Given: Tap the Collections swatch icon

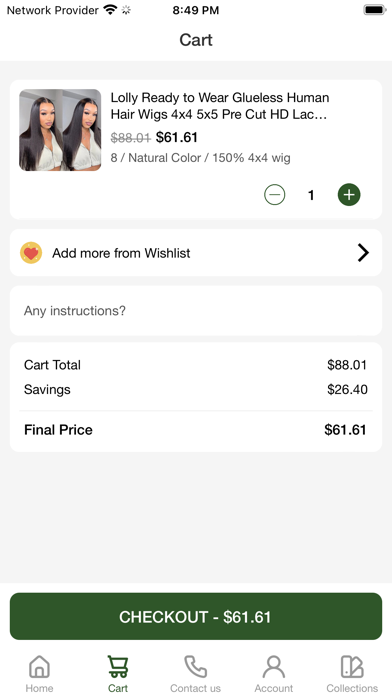Looking at the screenshot, I should tap(352, 667).
